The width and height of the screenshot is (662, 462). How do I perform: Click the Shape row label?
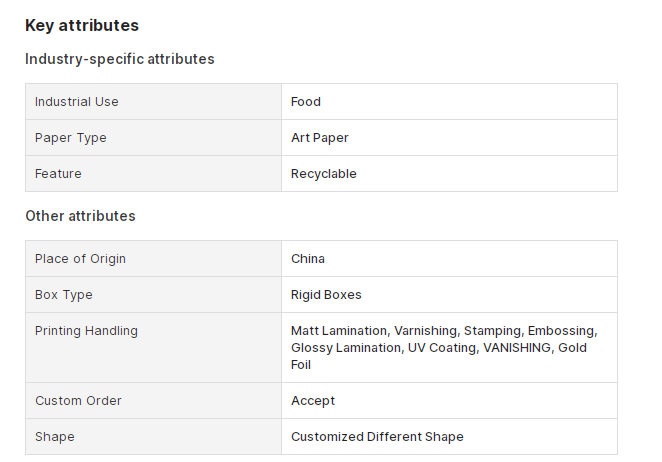pos(55,437)
